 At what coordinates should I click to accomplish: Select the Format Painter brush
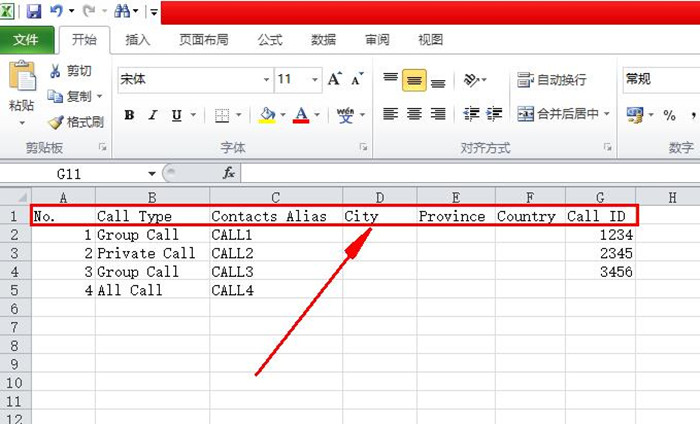57,122
